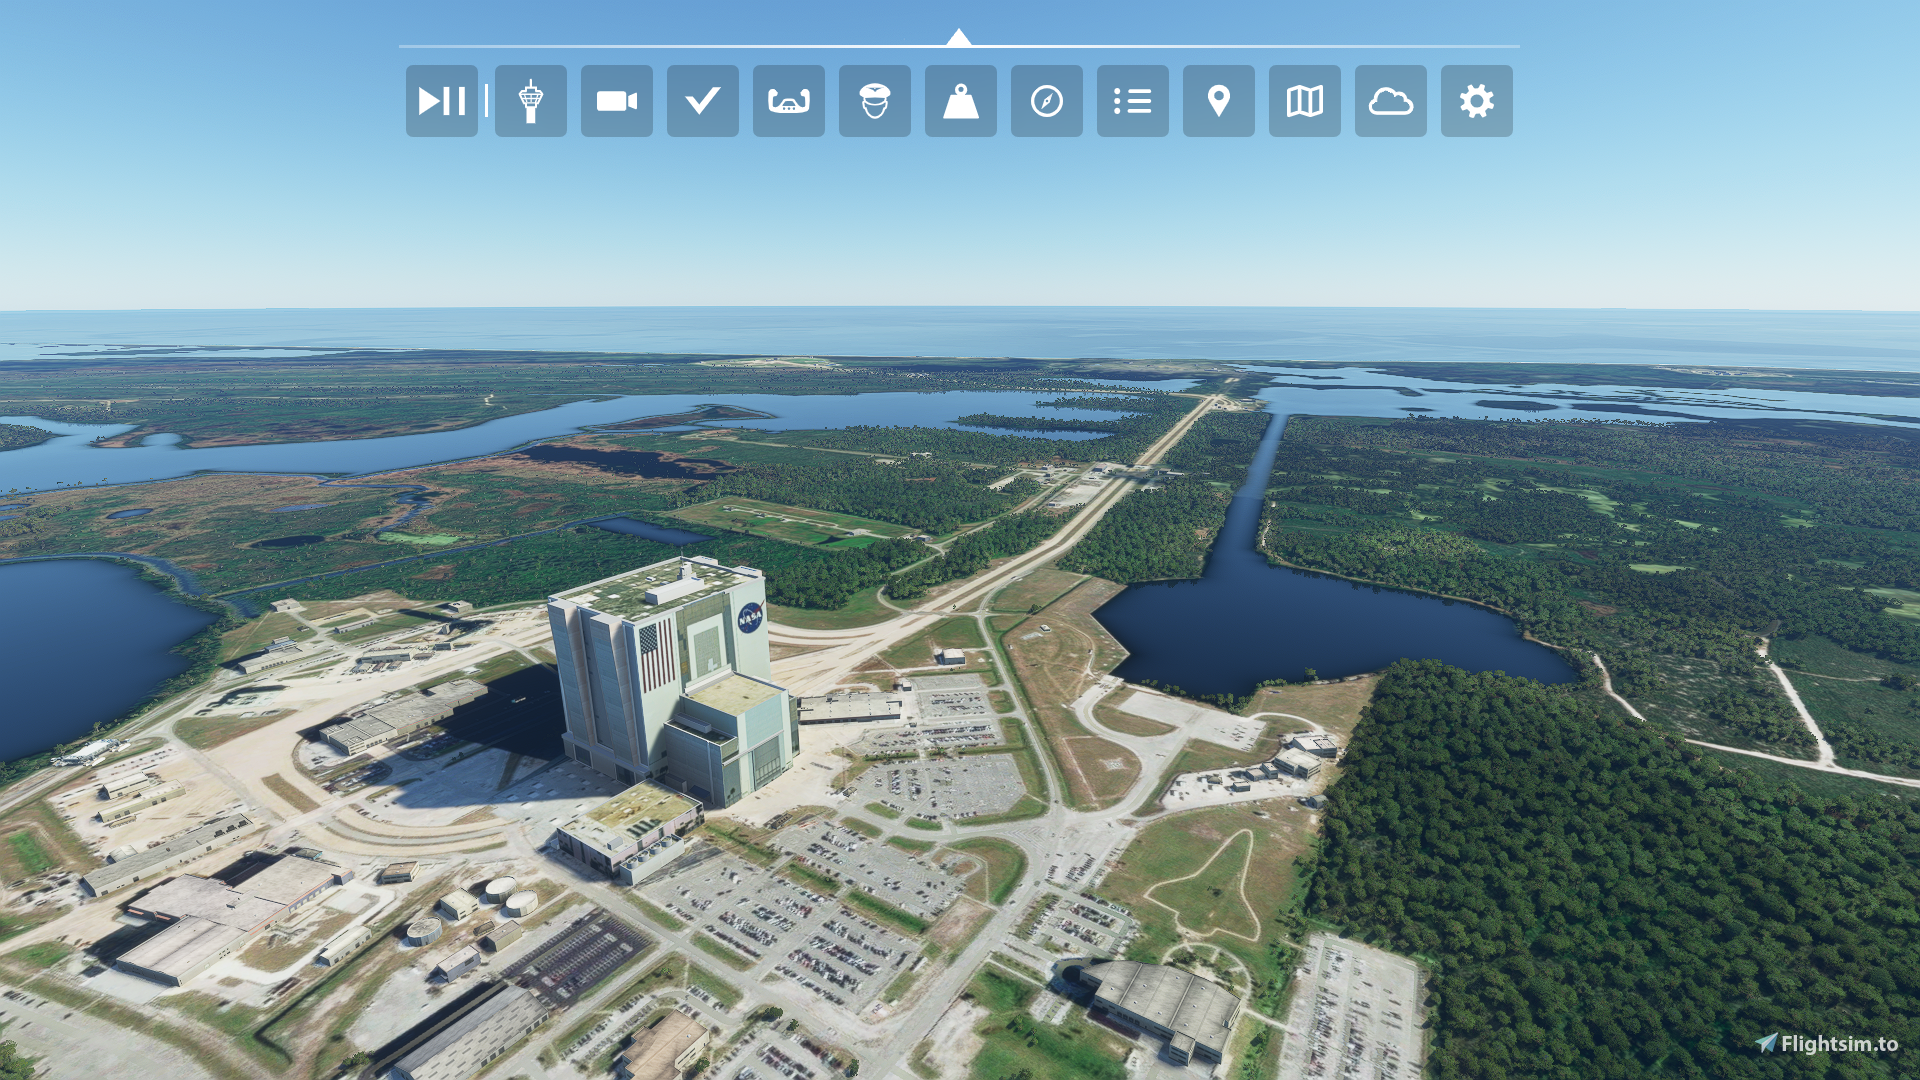Screen dimensions: 1920x1080
Task: Open the Checklist checkmark panel
Action: click(x=703, y=101)
